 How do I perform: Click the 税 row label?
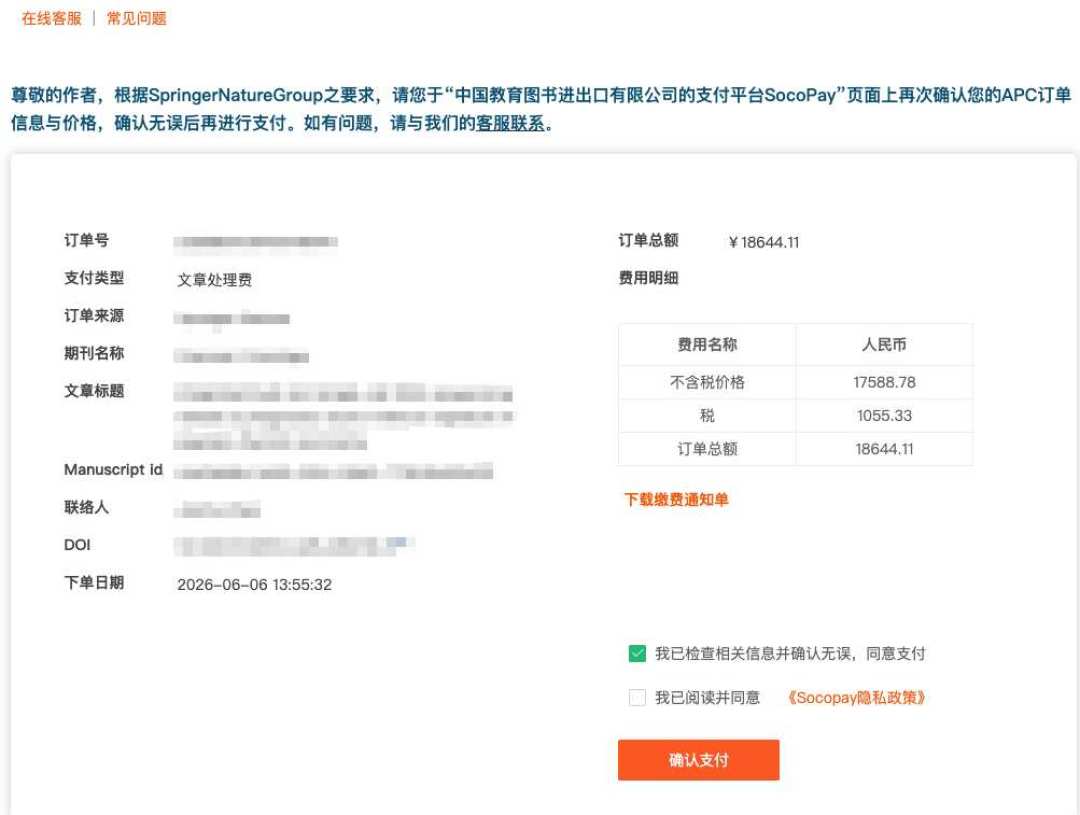707,415
